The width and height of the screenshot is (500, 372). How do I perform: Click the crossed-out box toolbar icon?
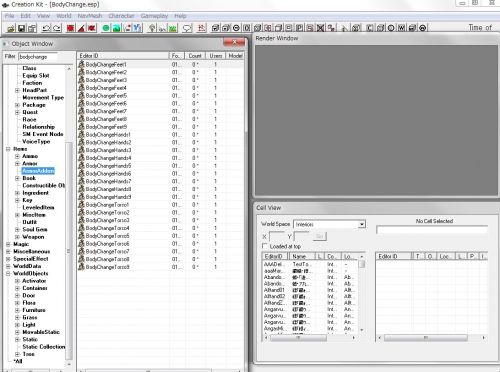tap(320, 28)
